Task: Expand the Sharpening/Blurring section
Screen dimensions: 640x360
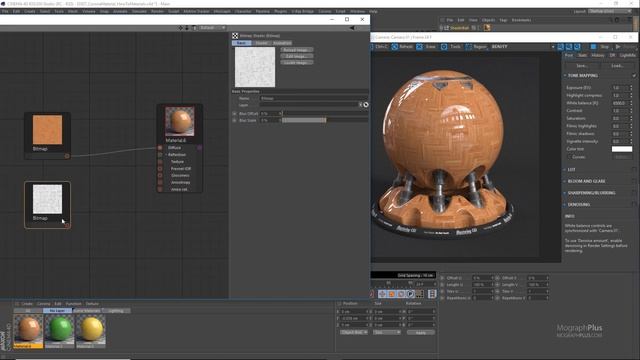Action: click(565, 193)
